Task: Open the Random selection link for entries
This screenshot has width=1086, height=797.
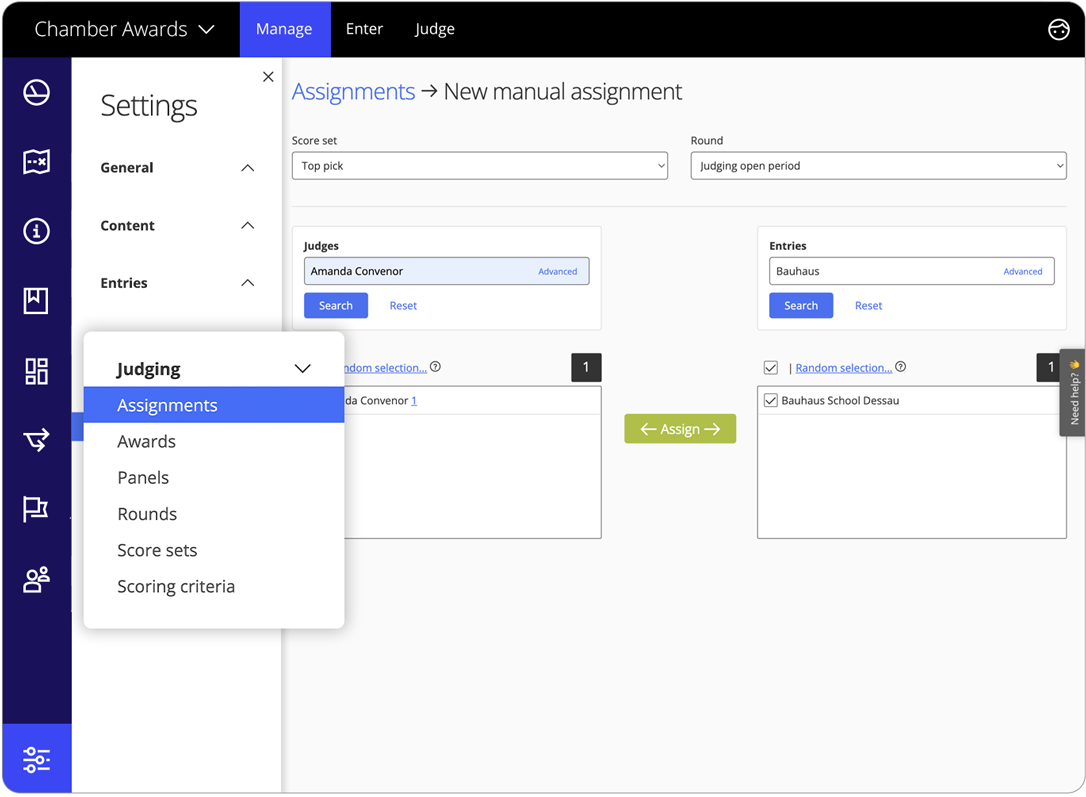Action: coord(843,367)
